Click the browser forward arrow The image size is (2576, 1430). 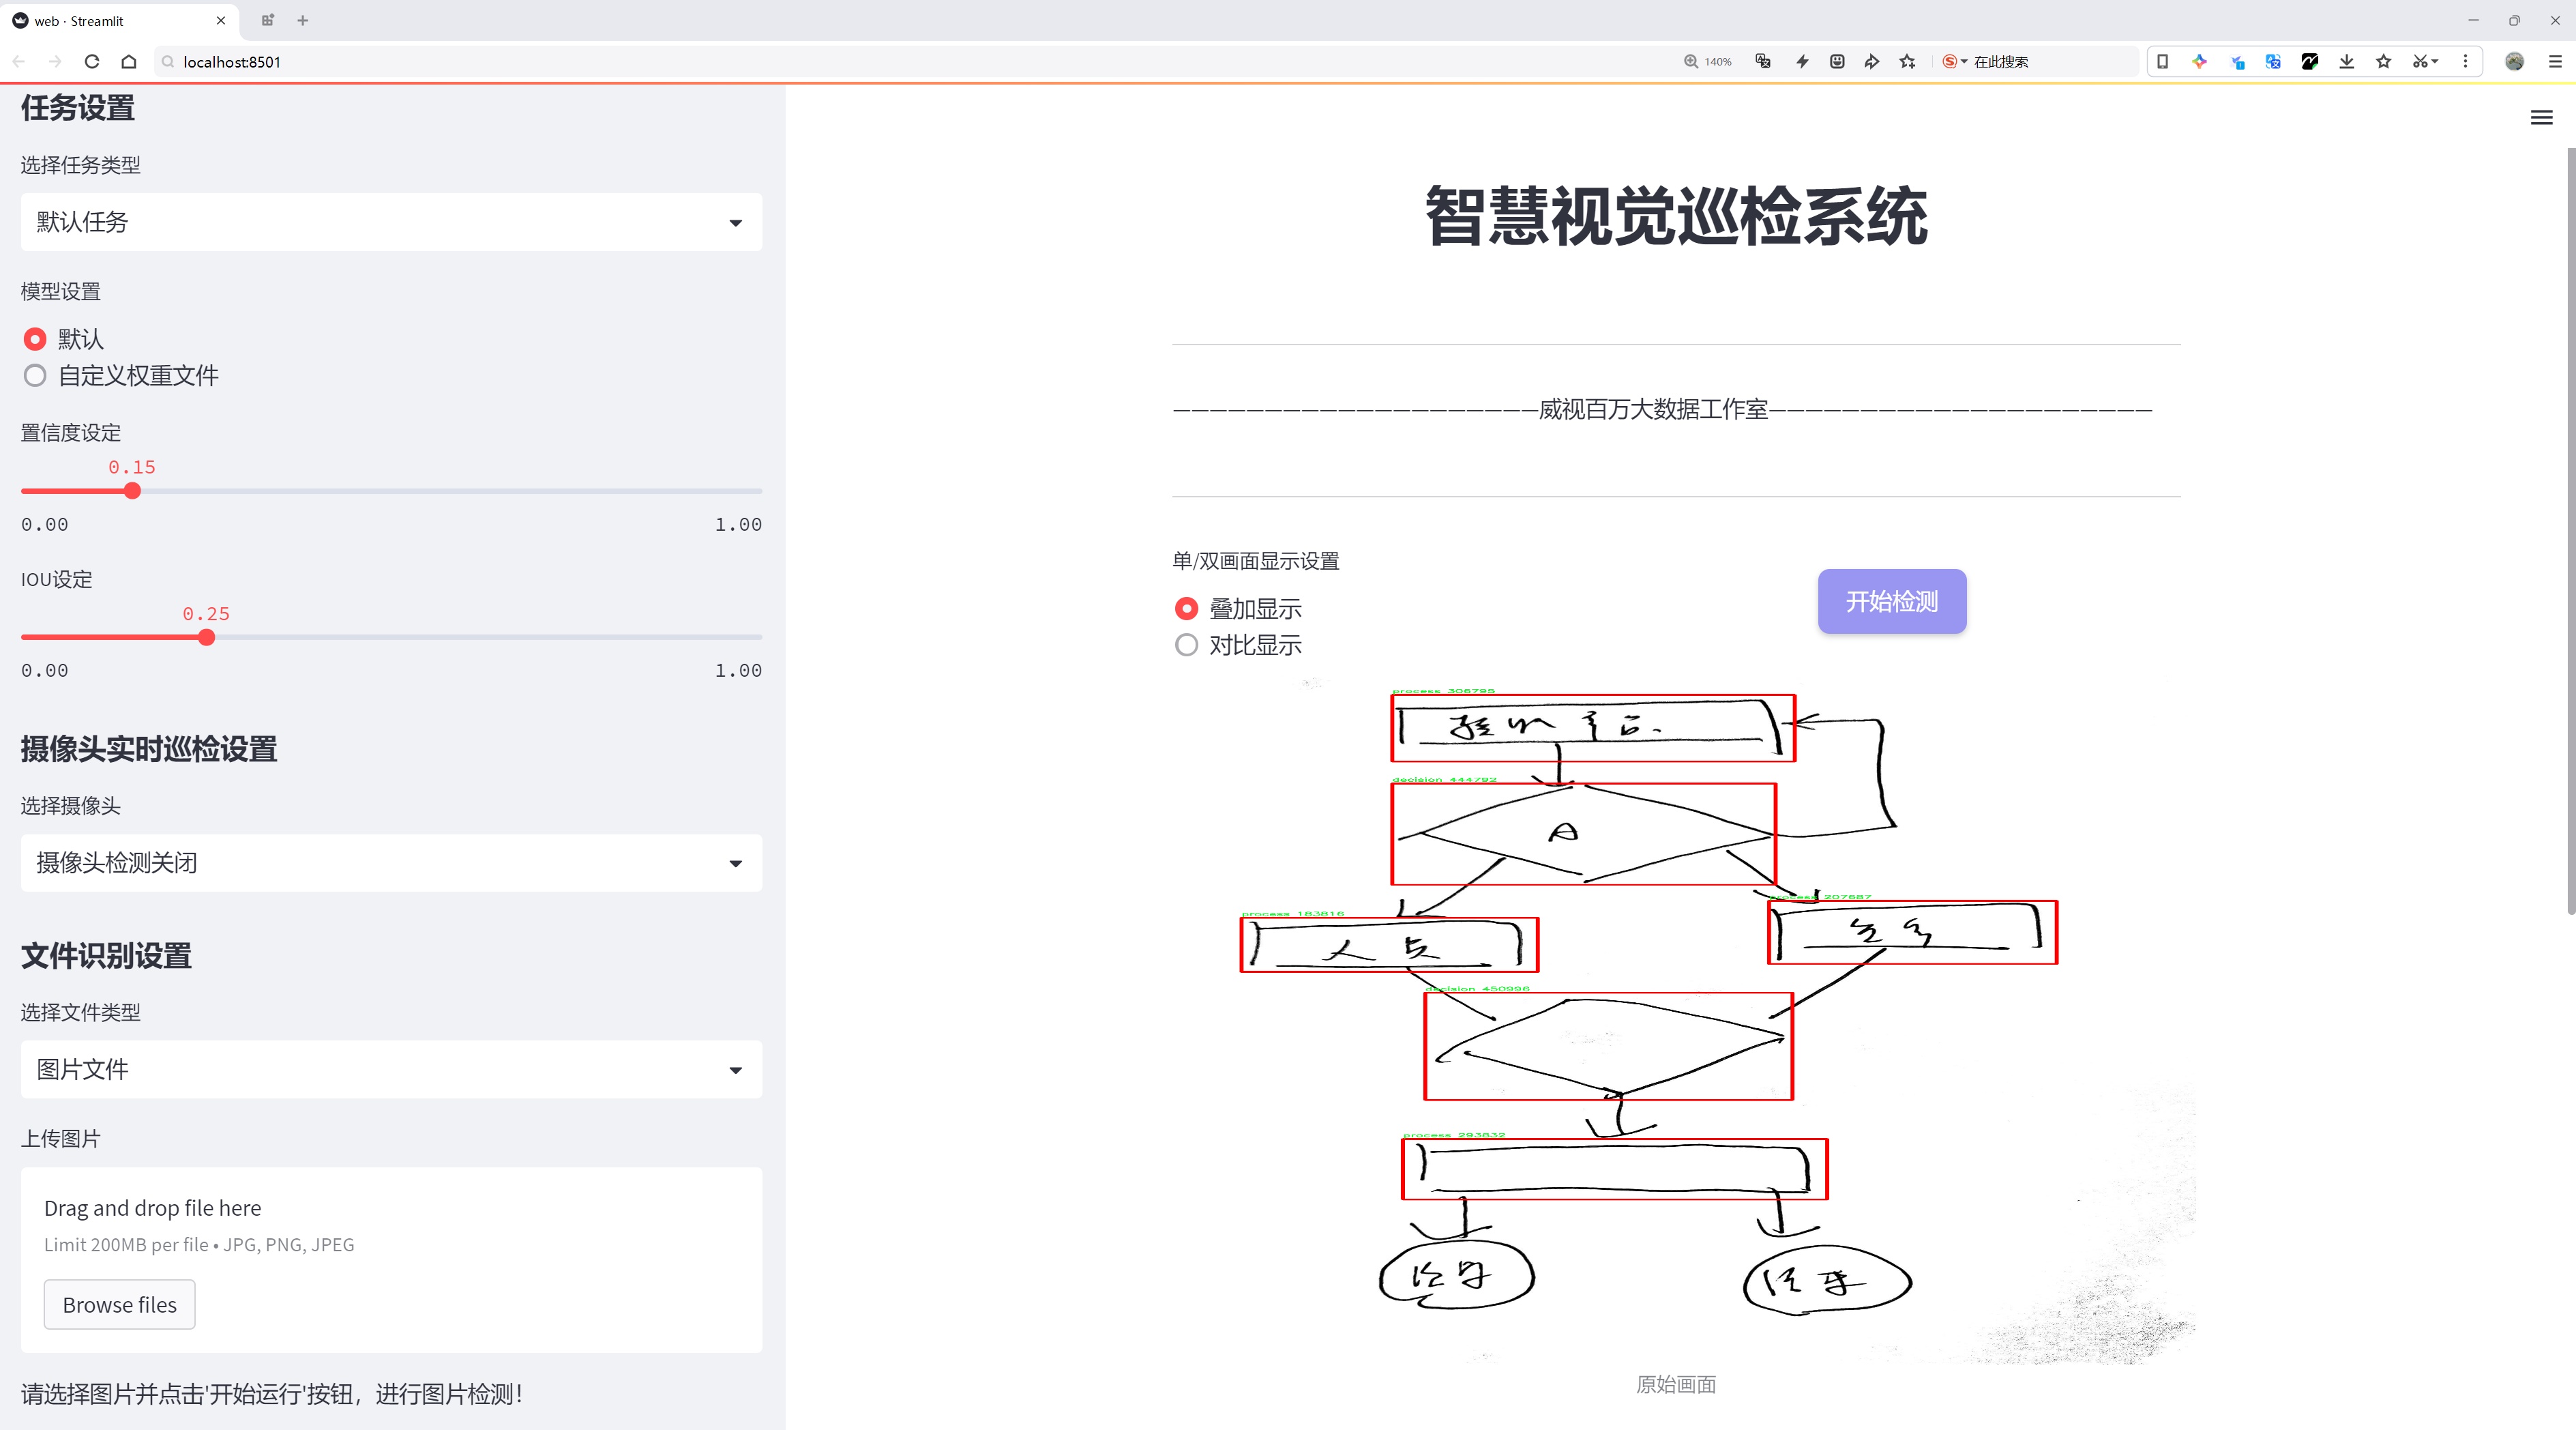pyautogui.click(x=55, y=62)
